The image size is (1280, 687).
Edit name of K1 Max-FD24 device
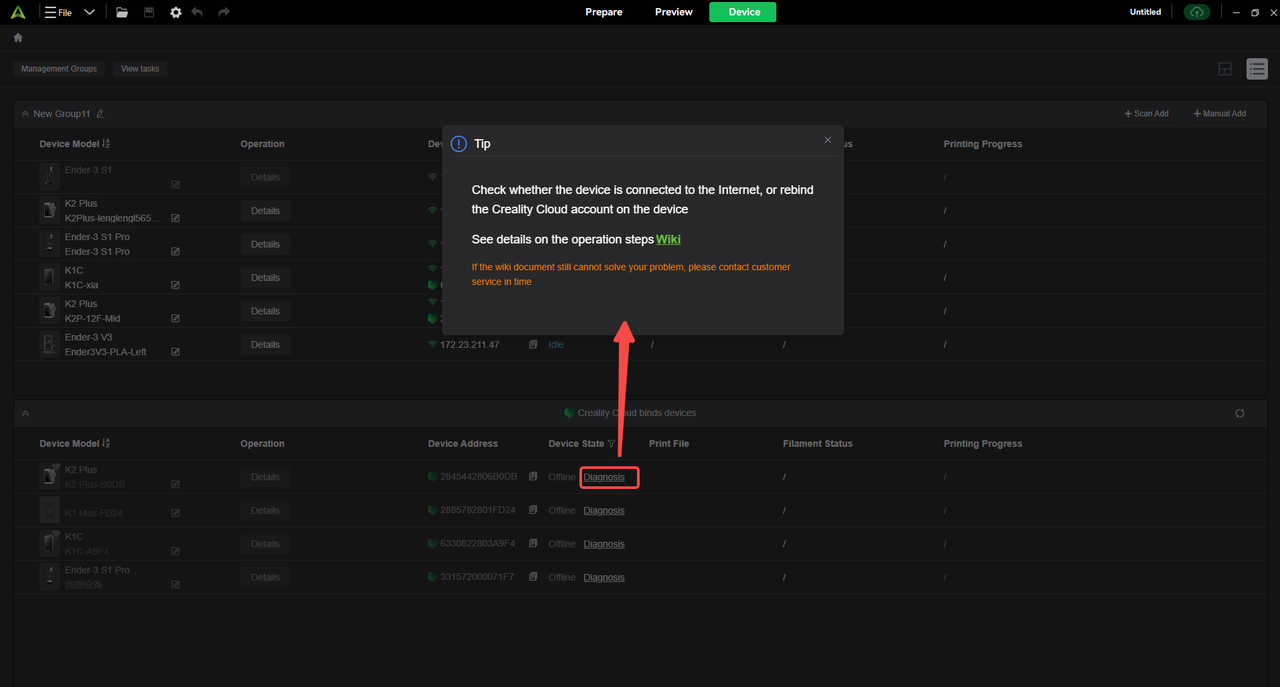pos(175,513)
